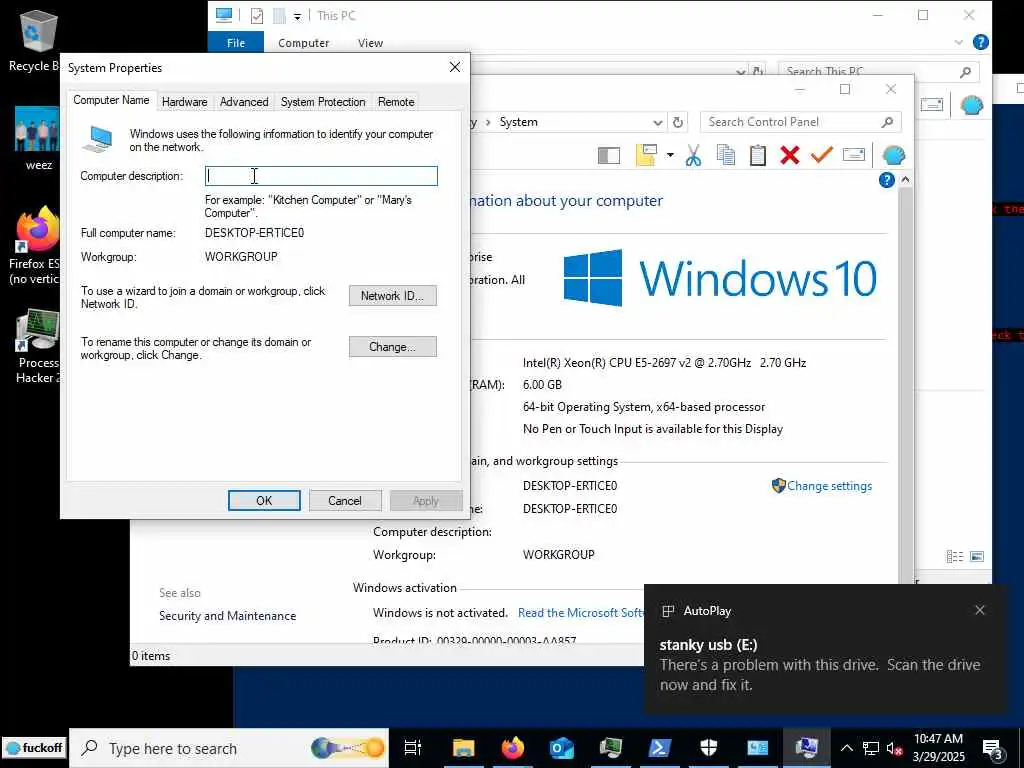
Task: Show hidden system tray icons
Action: pyautogui.click(x=846, y=748)
